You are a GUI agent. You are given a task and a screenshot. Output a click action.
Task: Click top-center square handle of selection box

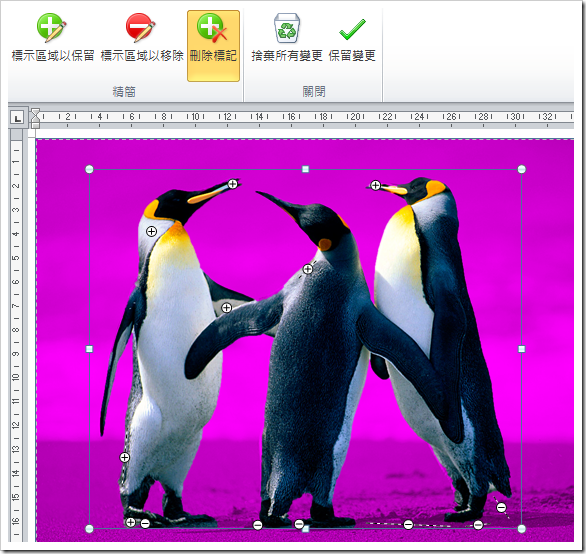pyautogui.click(x=305, y=169)
